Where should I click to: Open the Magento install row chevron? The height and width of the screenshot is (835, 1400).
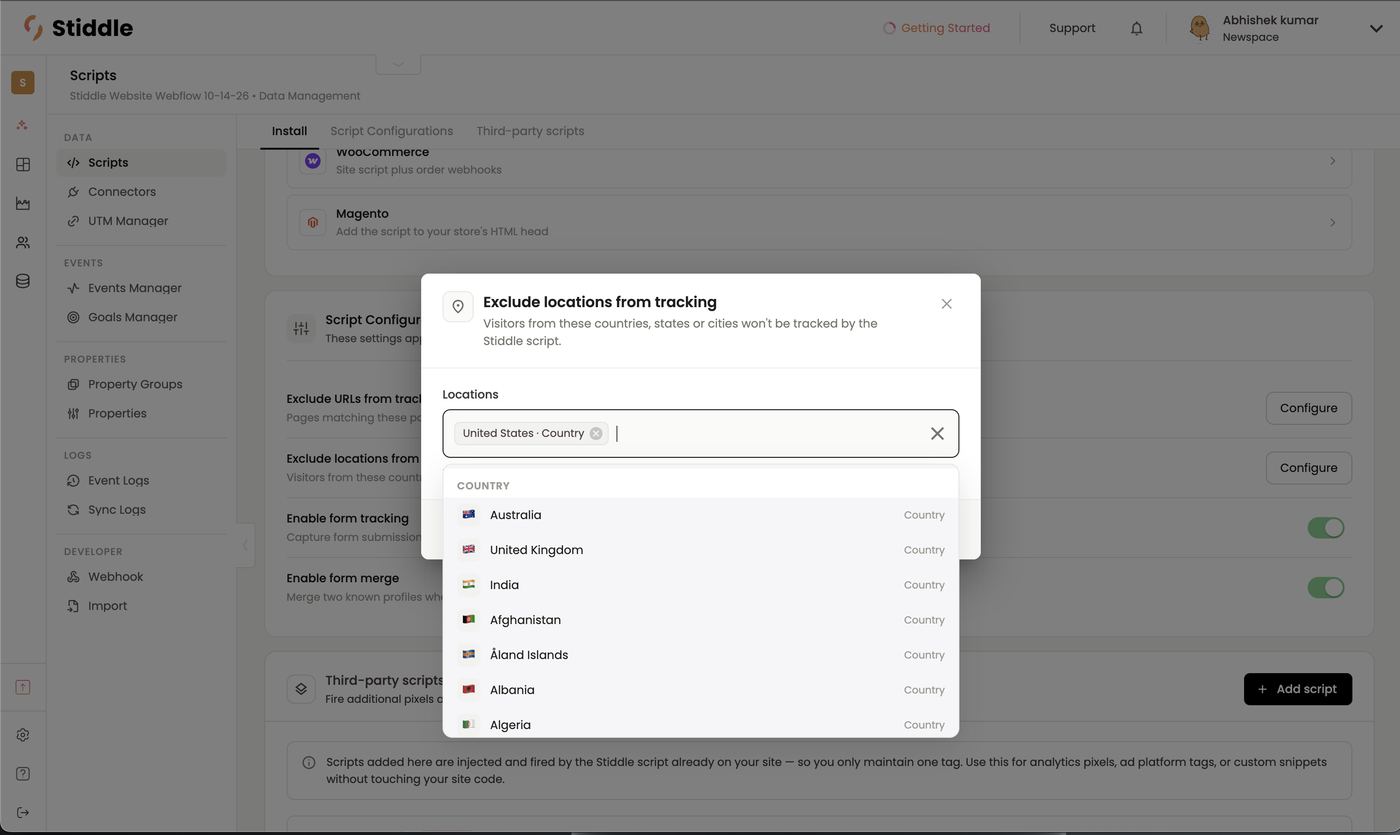click(x=1332, y=222)
